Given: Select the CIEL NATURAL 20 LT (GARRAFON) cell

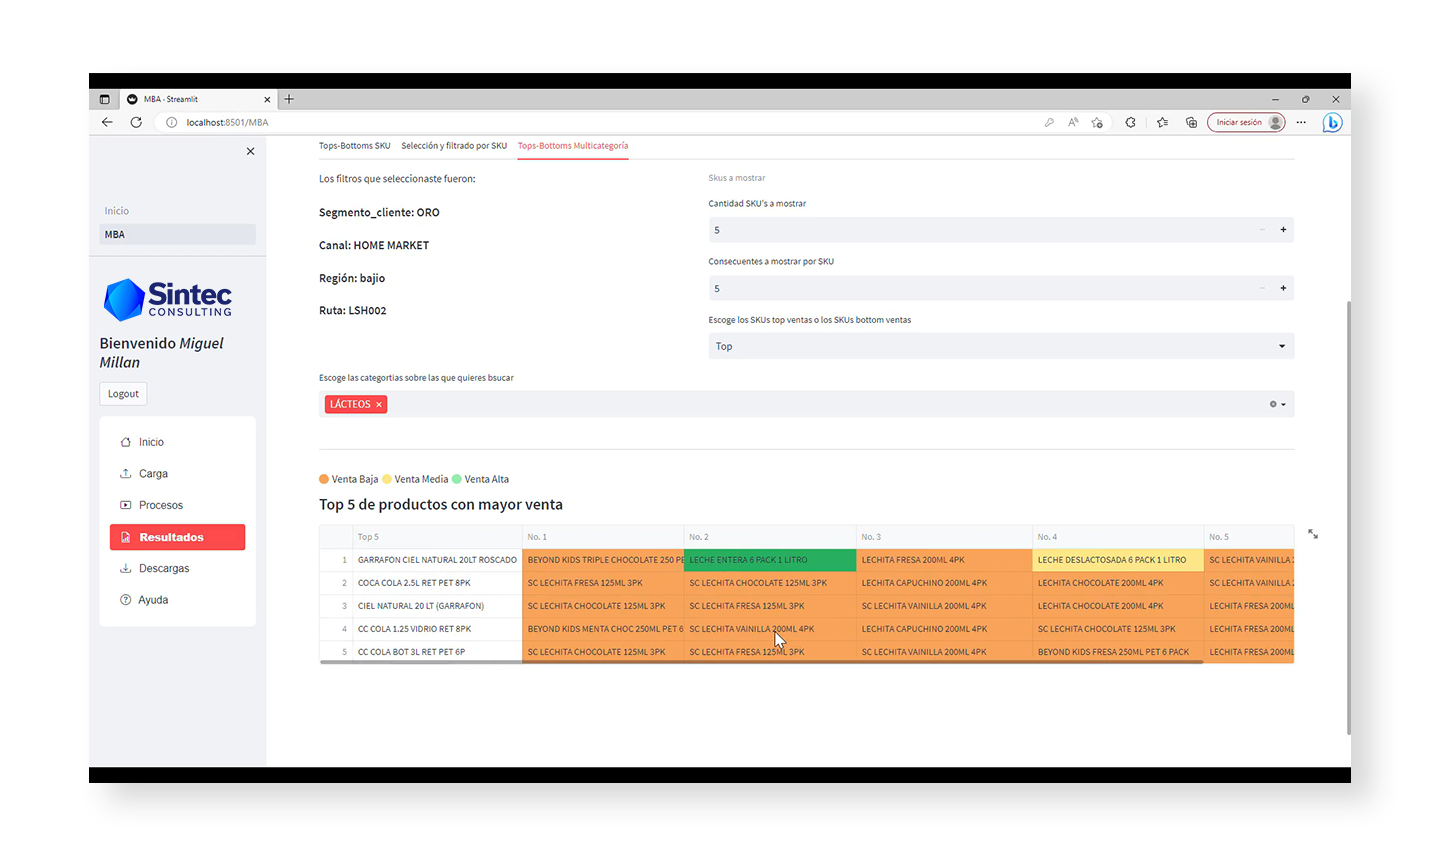Looking at the screenshot, I should (x=437, y=606).
